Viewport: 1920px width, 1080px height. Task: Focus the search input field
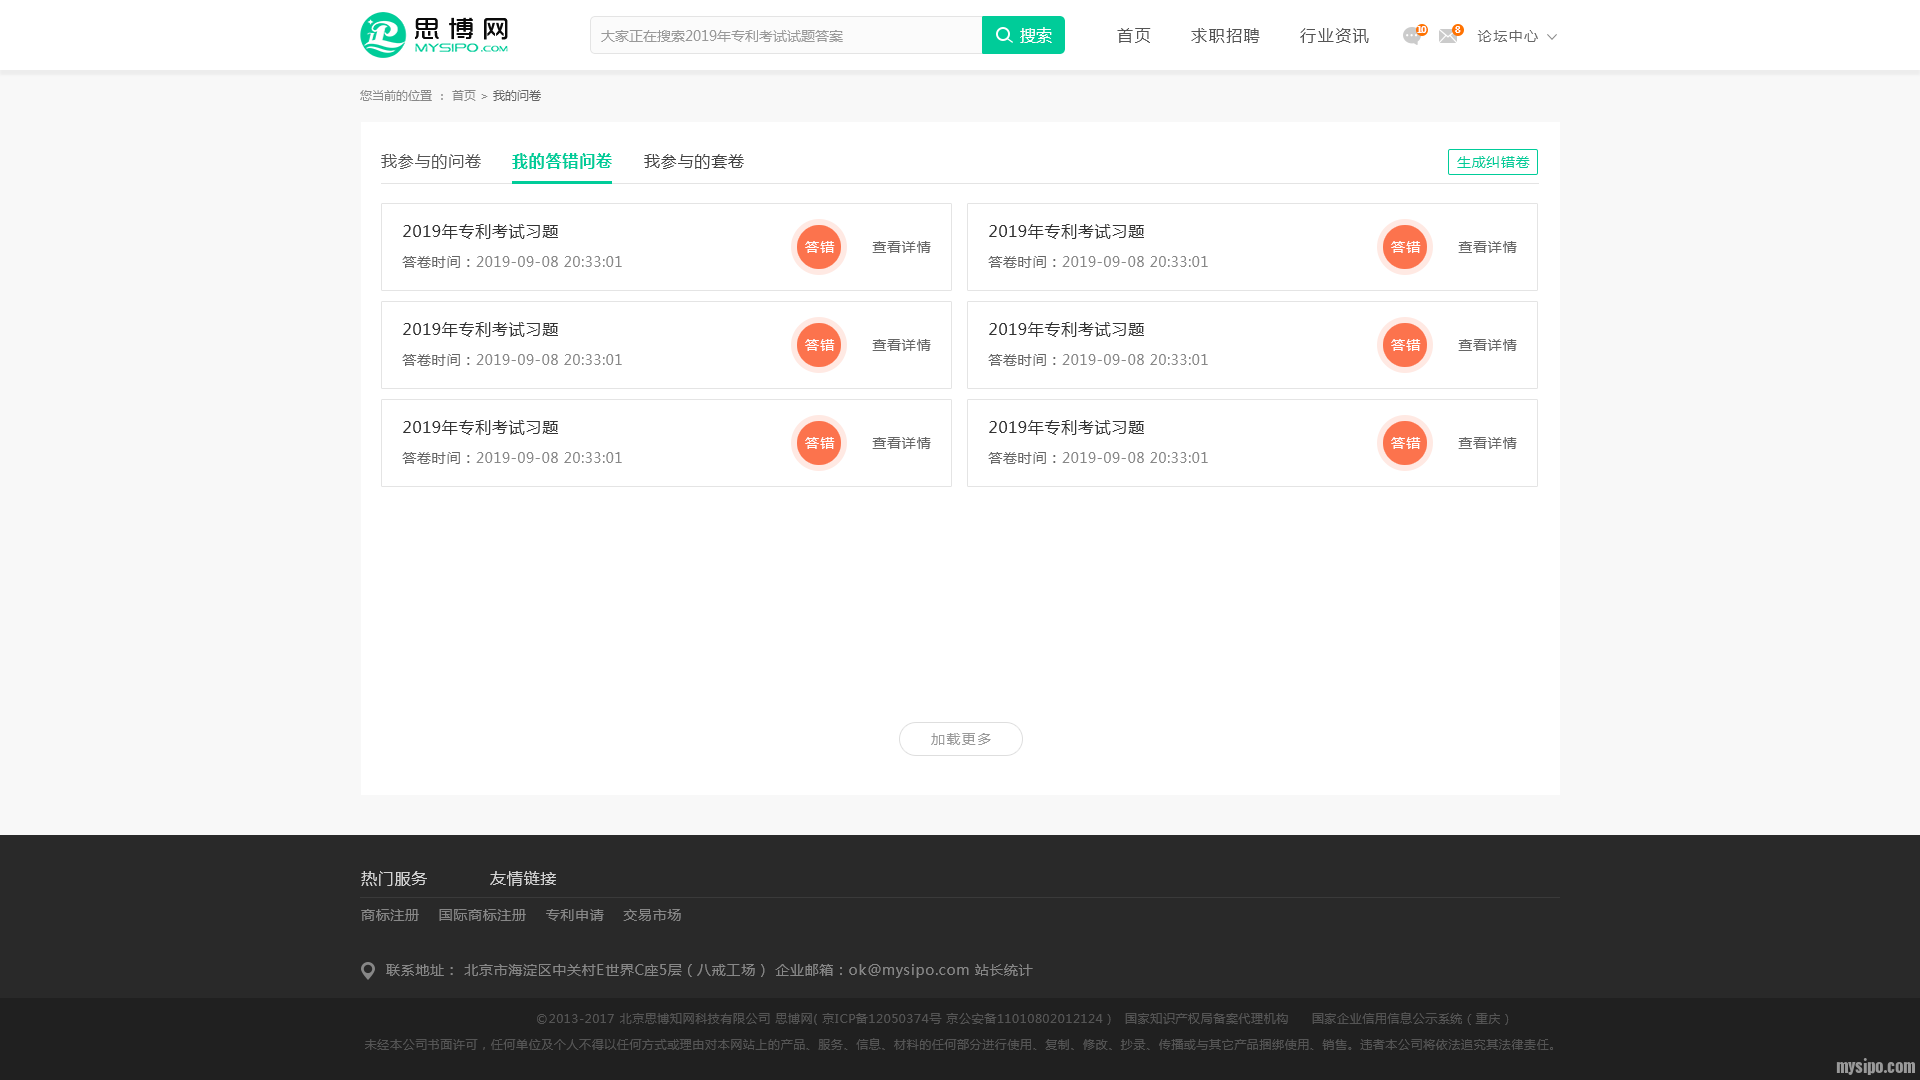786,35
